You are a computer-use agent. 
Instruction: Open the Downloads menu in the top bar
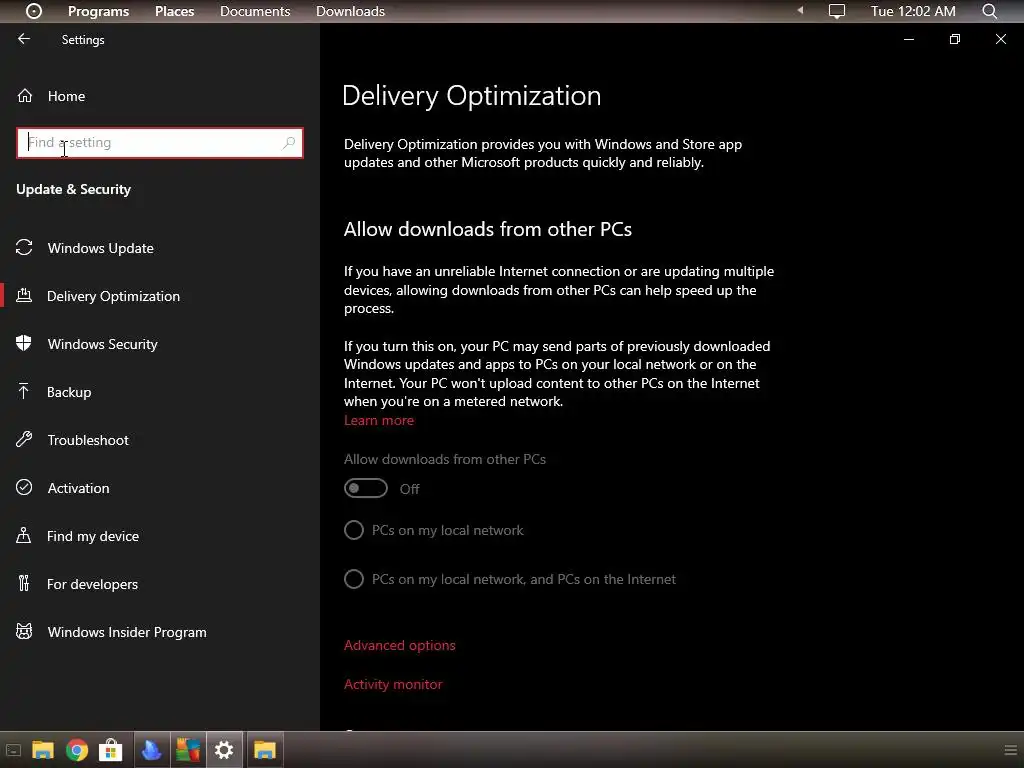tap(350, 11)
